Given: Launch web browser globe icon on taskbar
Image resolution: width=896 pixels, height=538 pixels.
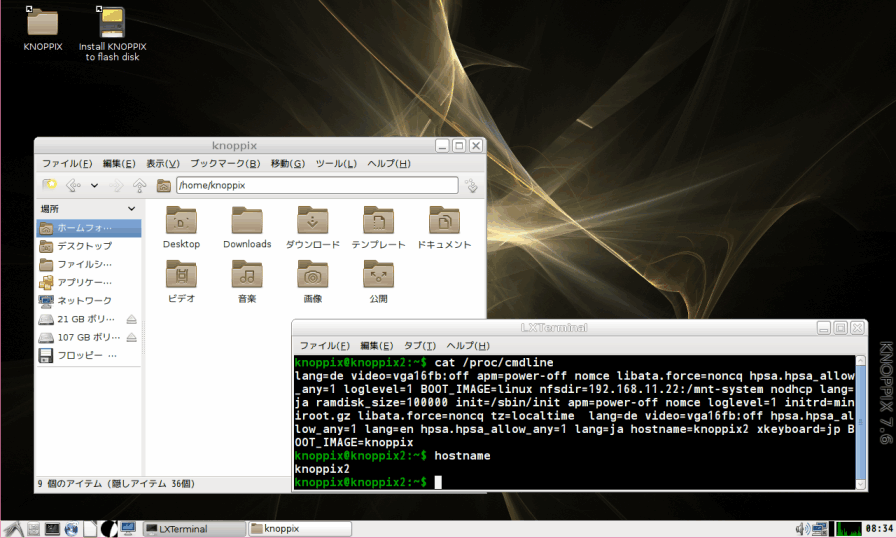Looking at the screenshot, I should tap(71, 529).
